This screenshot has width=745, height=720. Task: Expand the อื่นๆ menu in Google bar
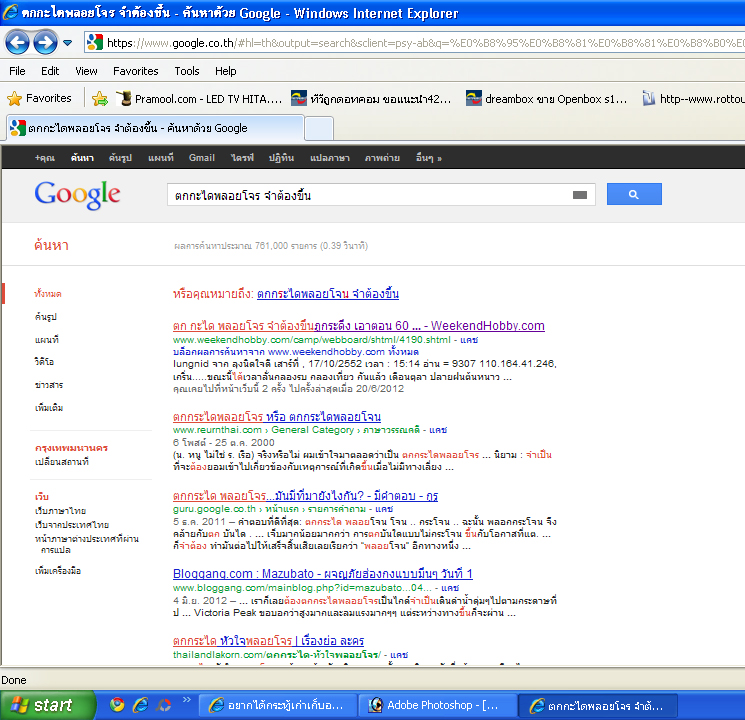click(428, 158)
